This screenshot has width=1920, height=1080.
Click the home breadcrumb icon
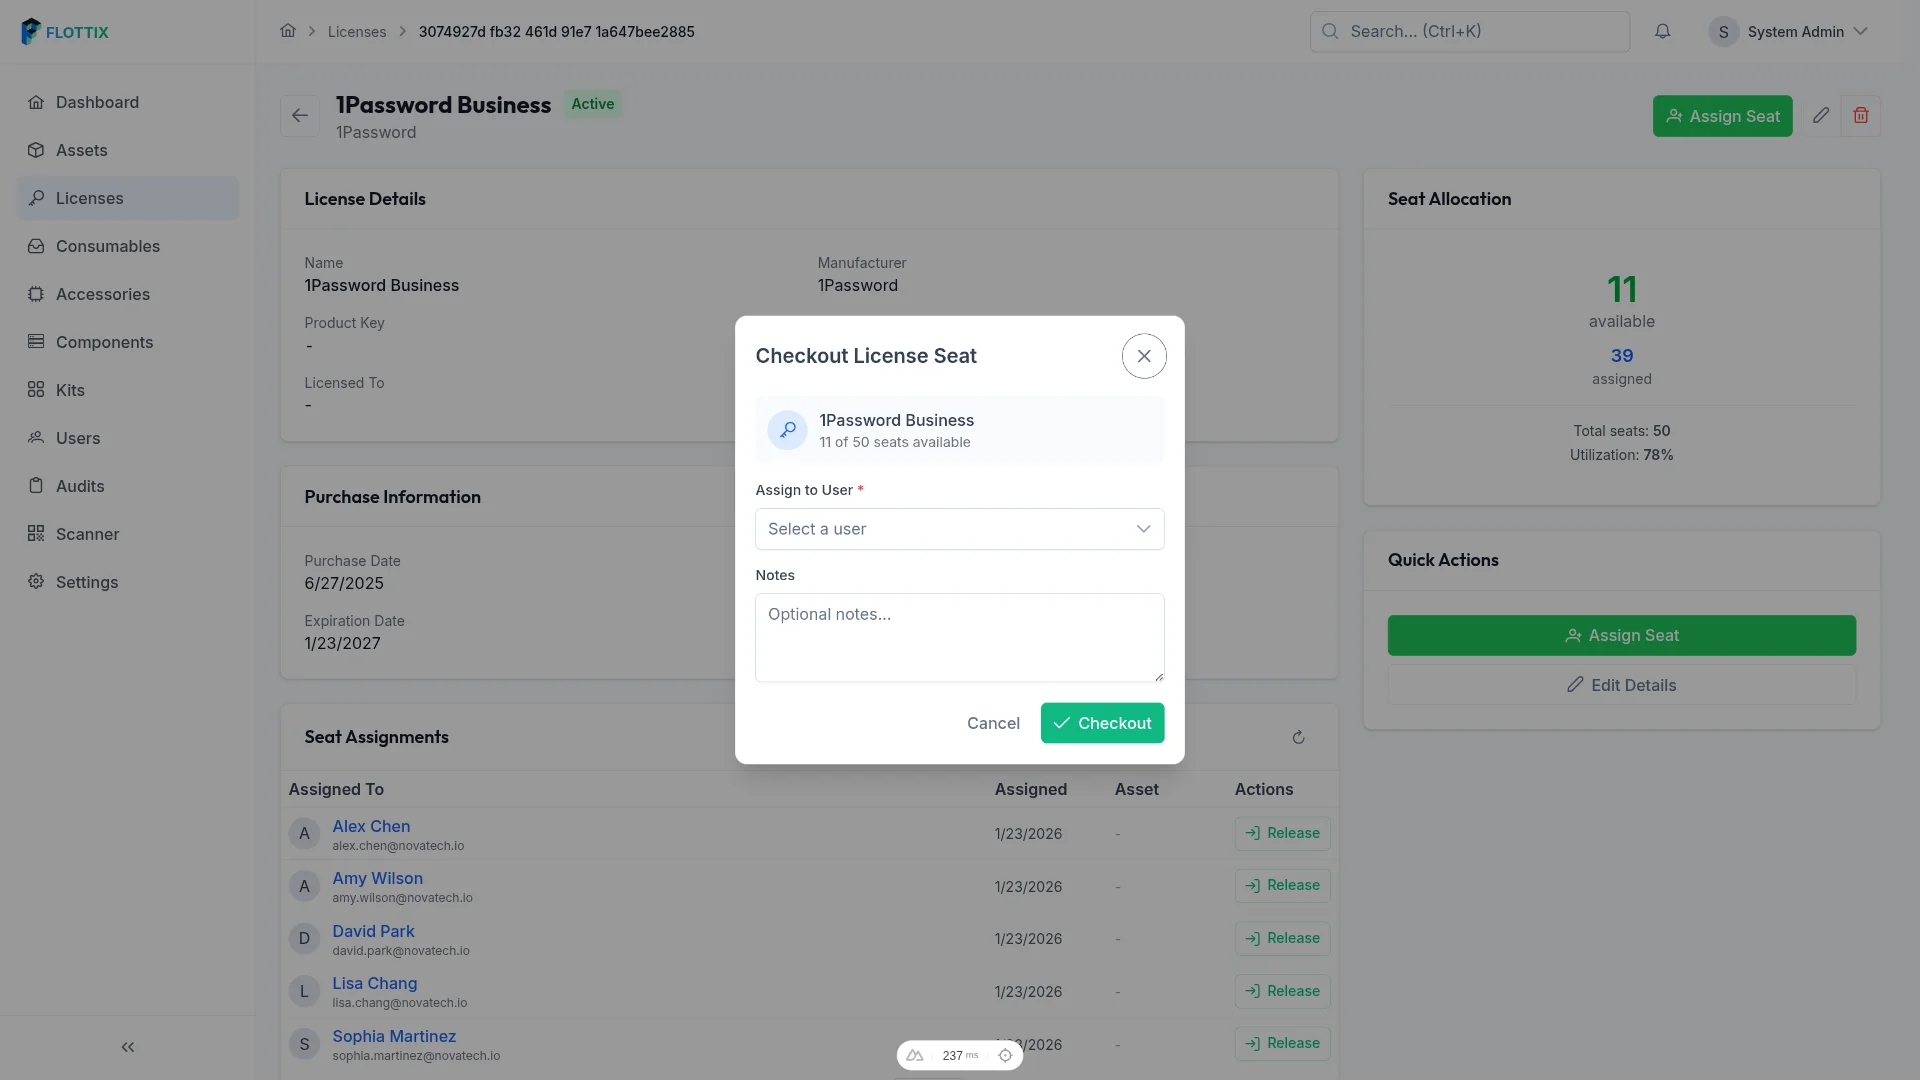coord(288,31)
